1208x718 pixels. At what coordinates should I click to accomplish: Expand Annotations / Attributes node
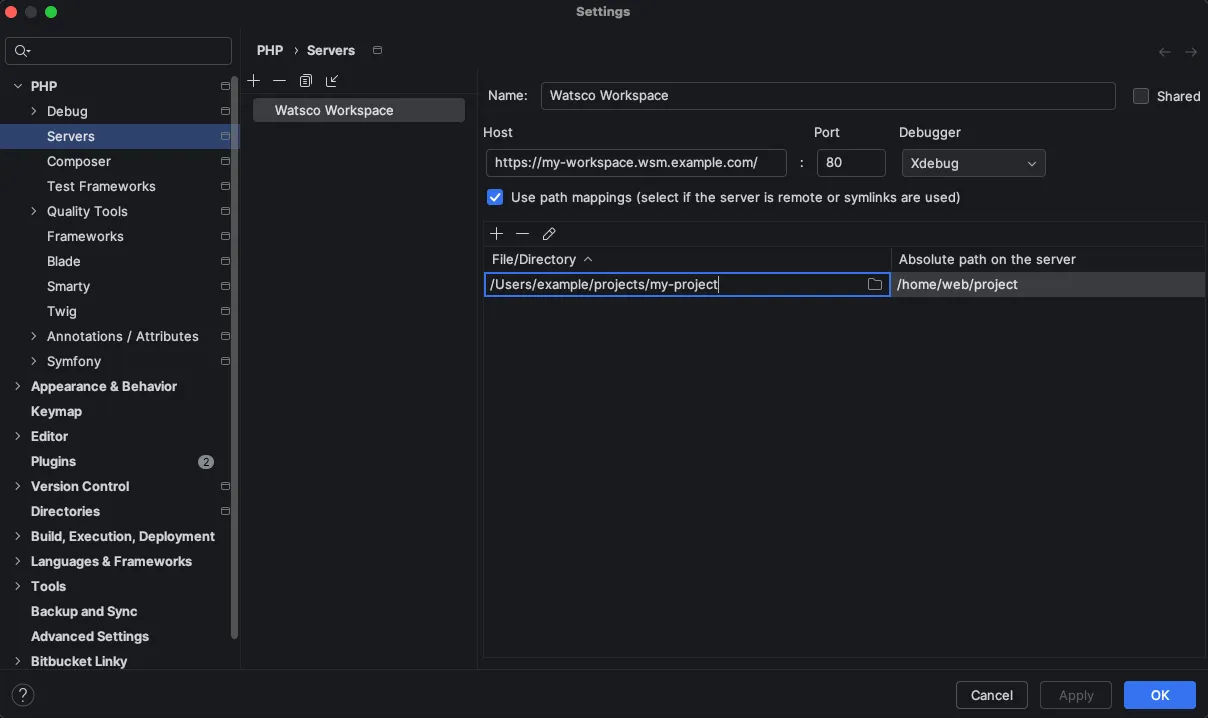34,336
